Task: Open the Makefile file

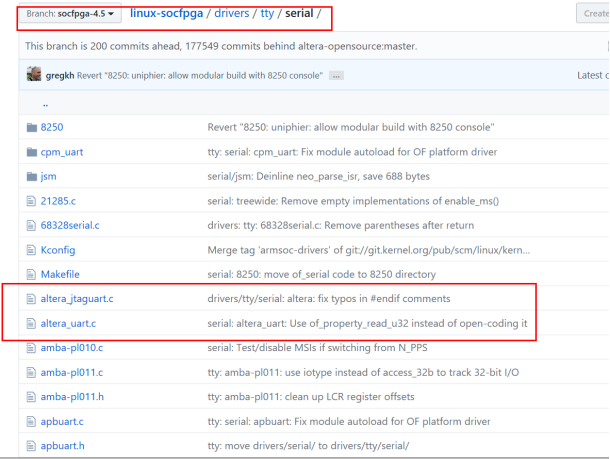Action: 60,275
